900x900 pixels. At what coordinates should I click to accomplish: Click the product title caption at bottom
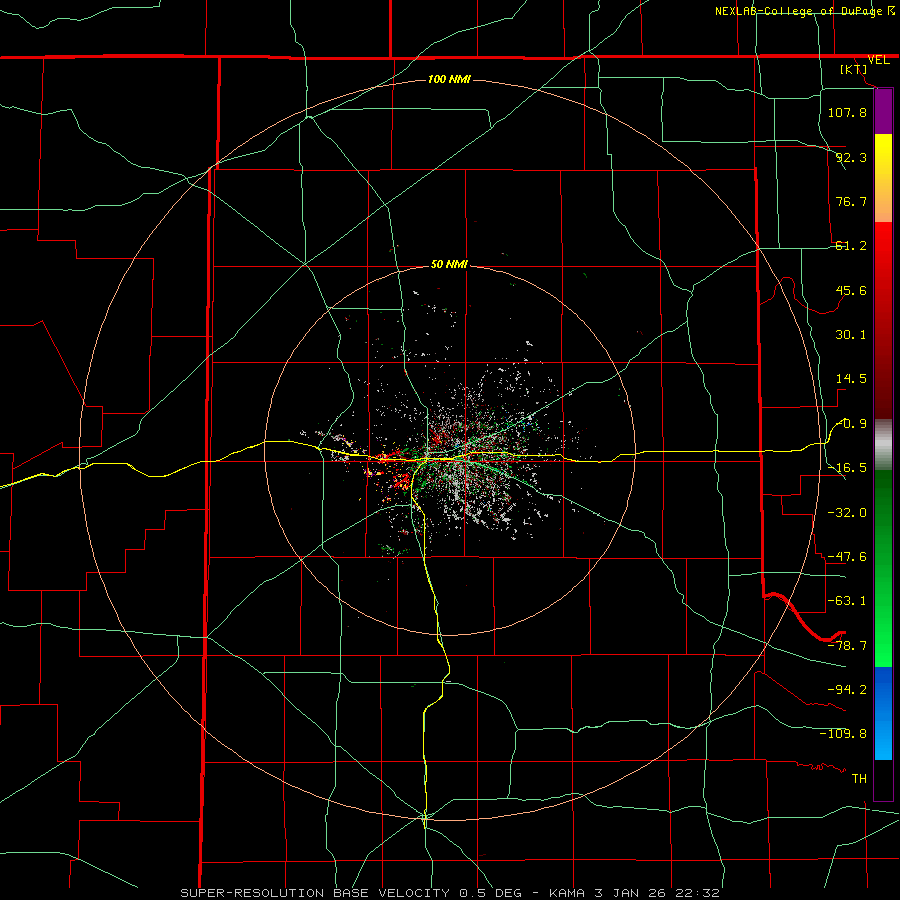click(450, 893)
